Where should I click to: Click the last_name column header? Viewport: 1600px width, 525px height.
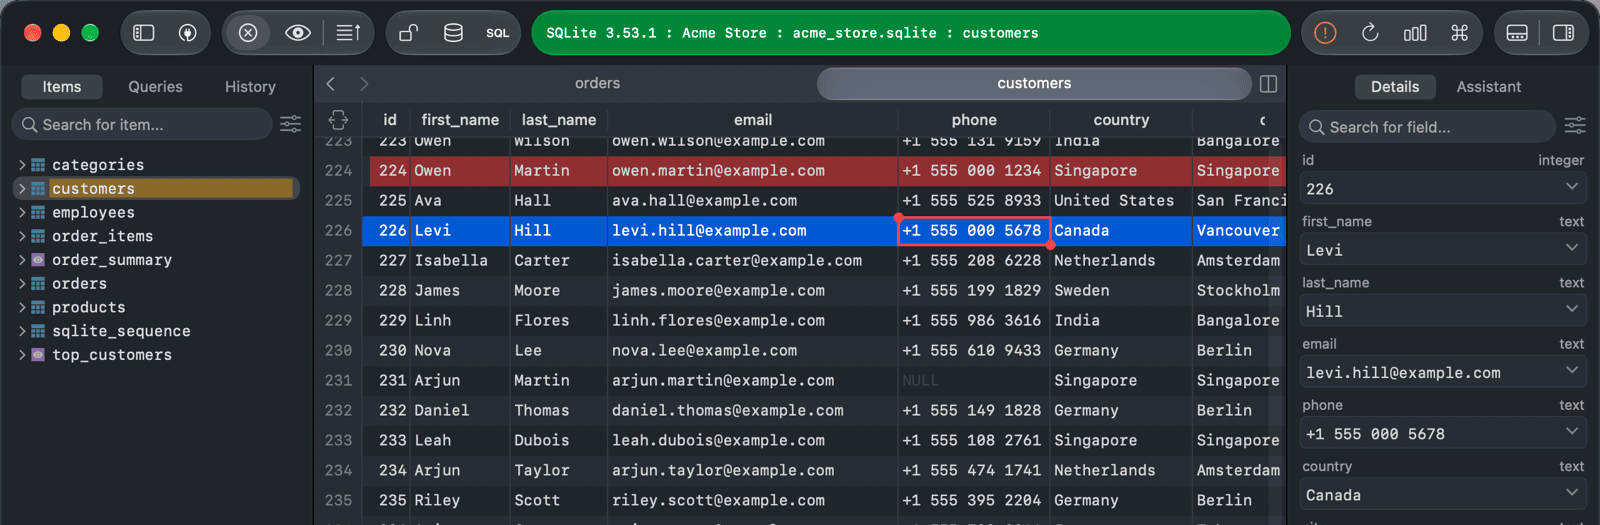click(559, 120)
